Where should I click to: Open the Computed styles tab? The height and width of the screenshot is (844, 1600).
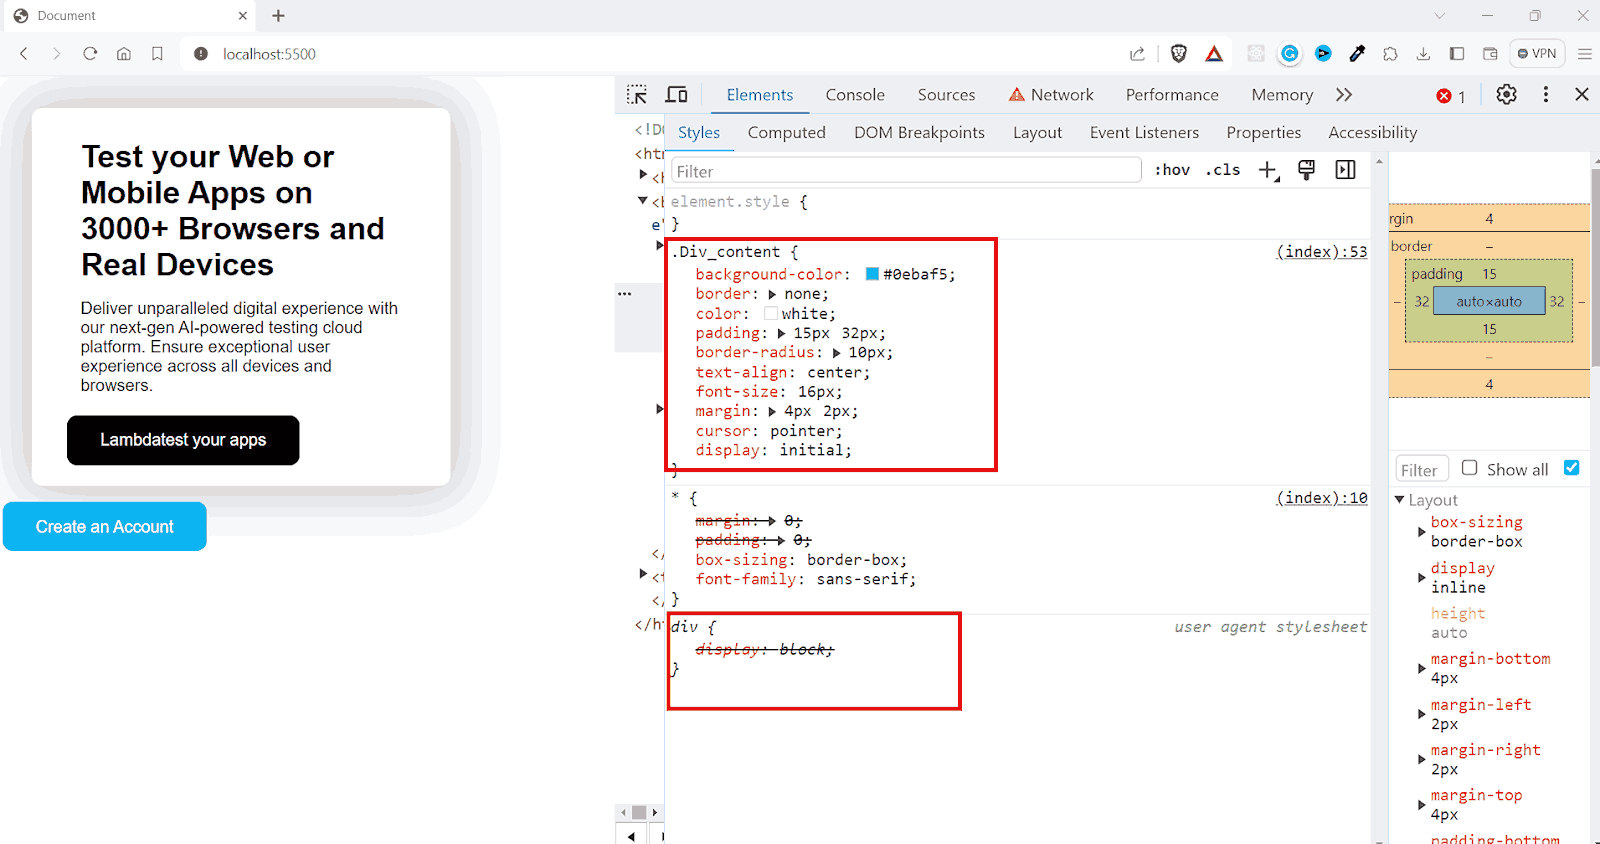pos(786,132)
